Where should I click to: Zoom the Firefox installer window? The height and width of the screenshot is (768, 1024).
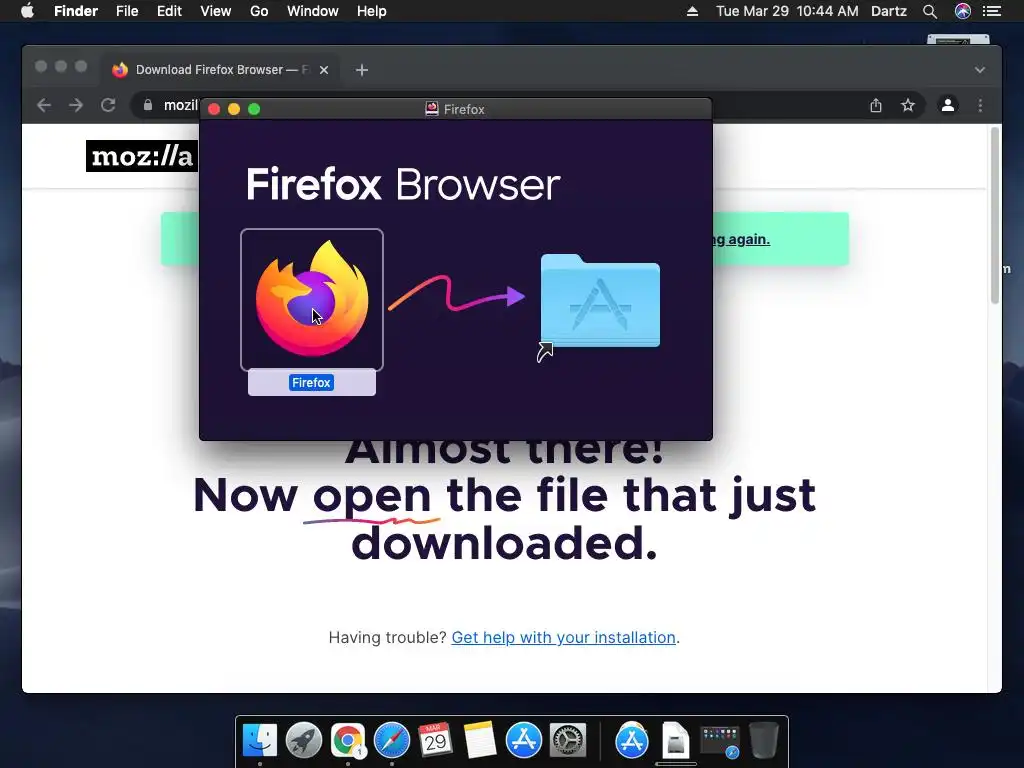coord(254,109)
